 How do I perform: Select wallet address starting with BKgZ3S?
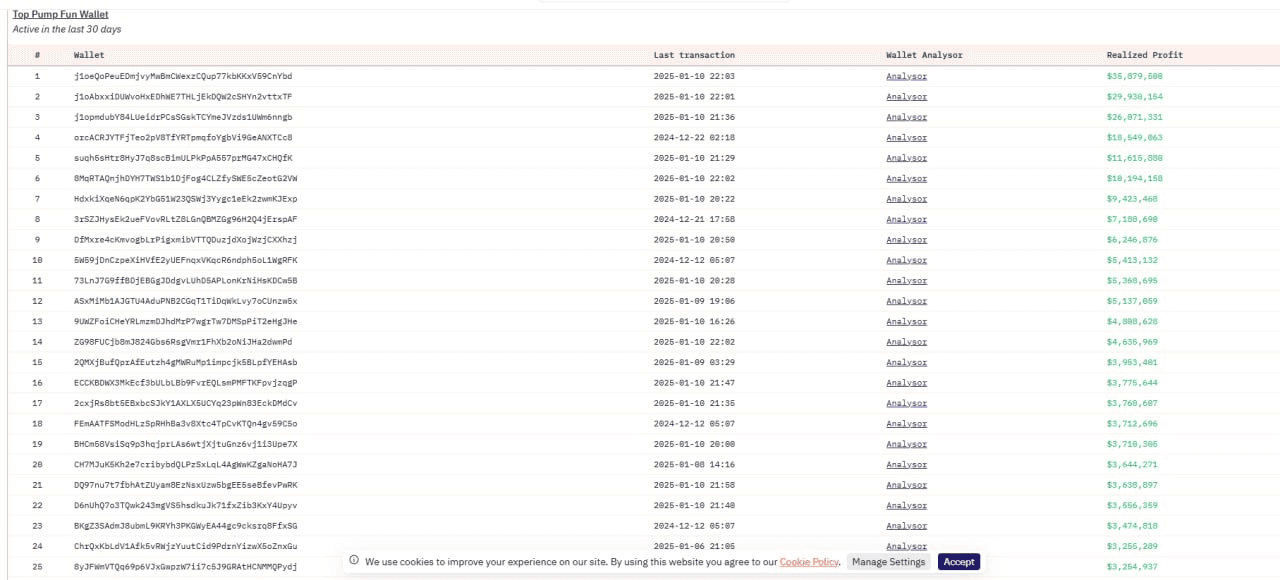pyautogui.click(x=185, y=526)
